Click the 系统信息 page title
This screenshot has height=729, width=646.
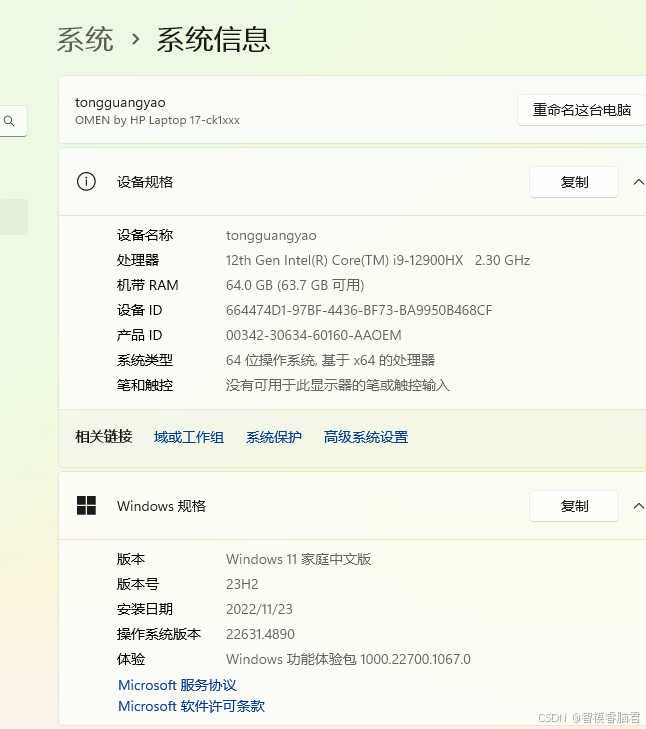213,40
